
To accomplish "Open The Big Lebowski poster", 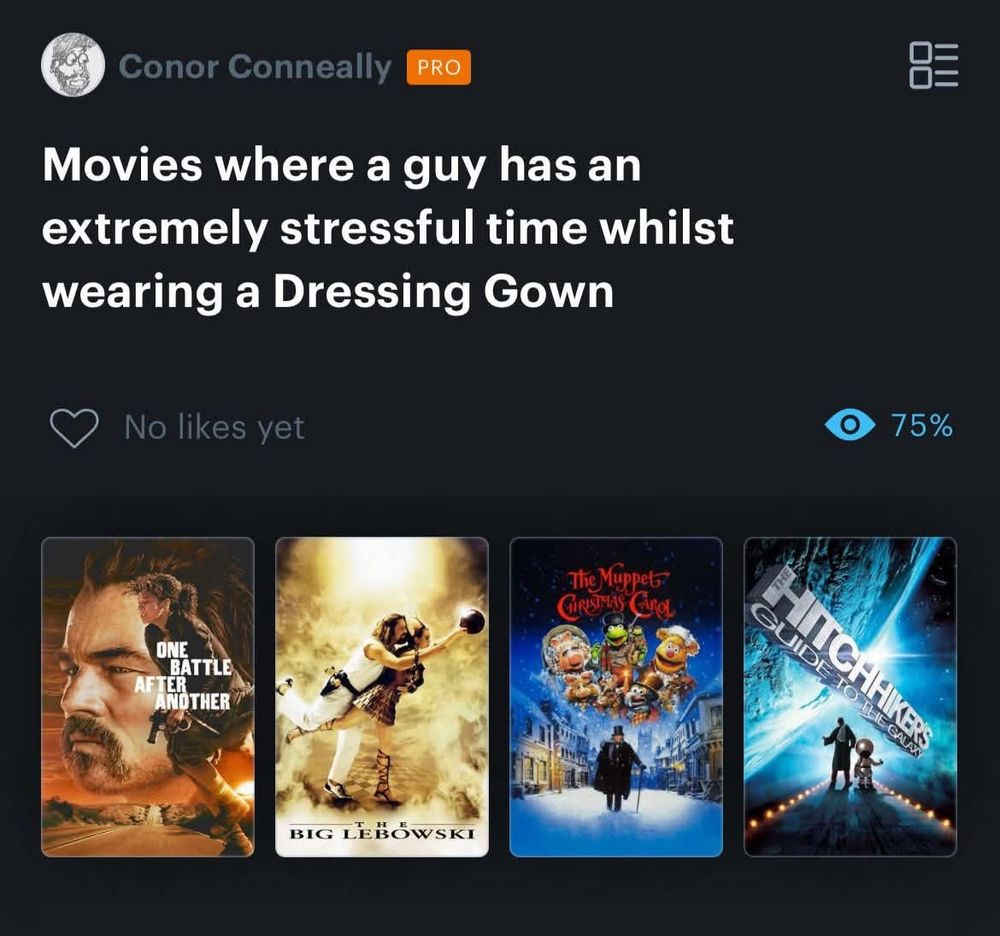I will pyautogui.click(x=382, y=697).
